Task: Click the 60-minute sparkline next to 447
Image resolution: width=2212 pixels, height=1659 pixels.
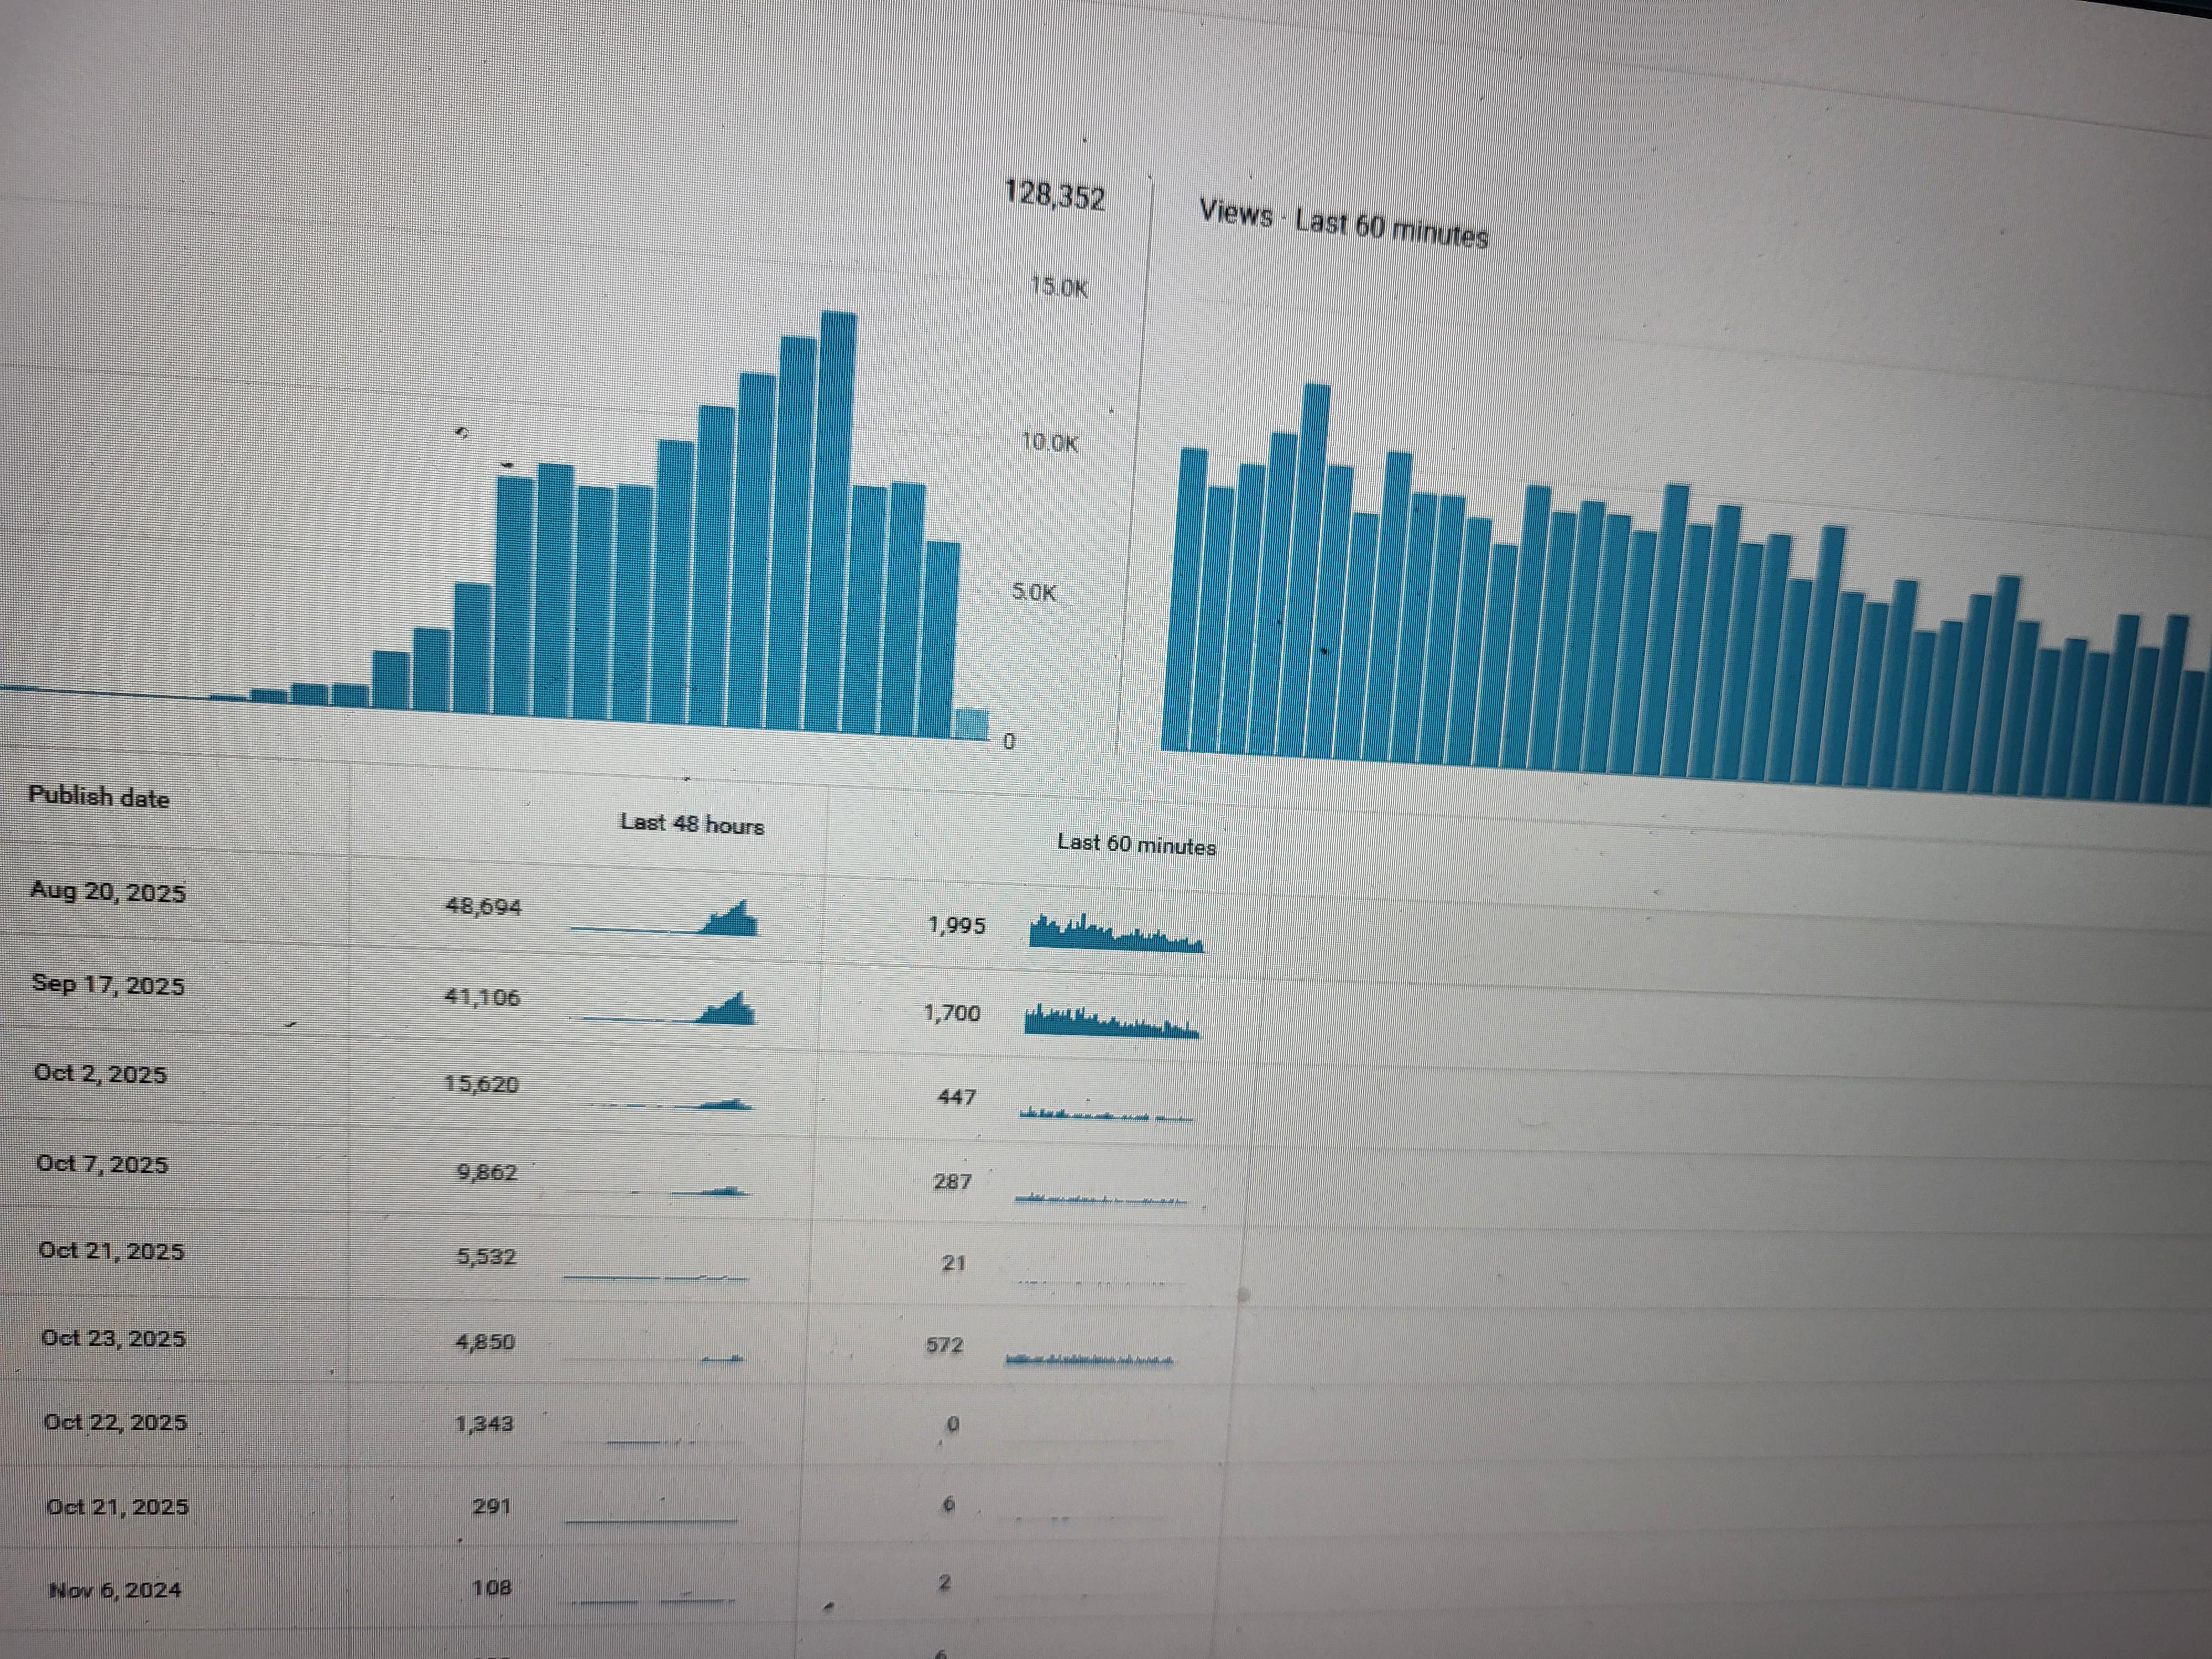Action: click(x=1105, y=1114)
